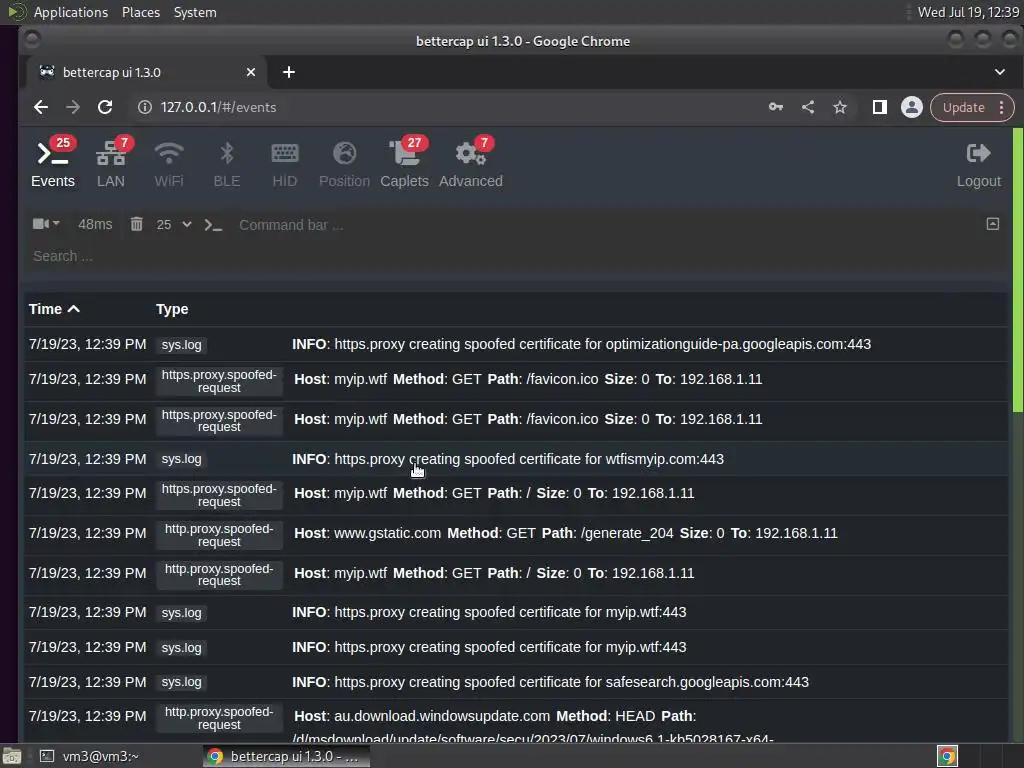The image size is (1024, 768).
Task: Click the command prompt icon
Action: pyautogui.click(x=213, y=225)
